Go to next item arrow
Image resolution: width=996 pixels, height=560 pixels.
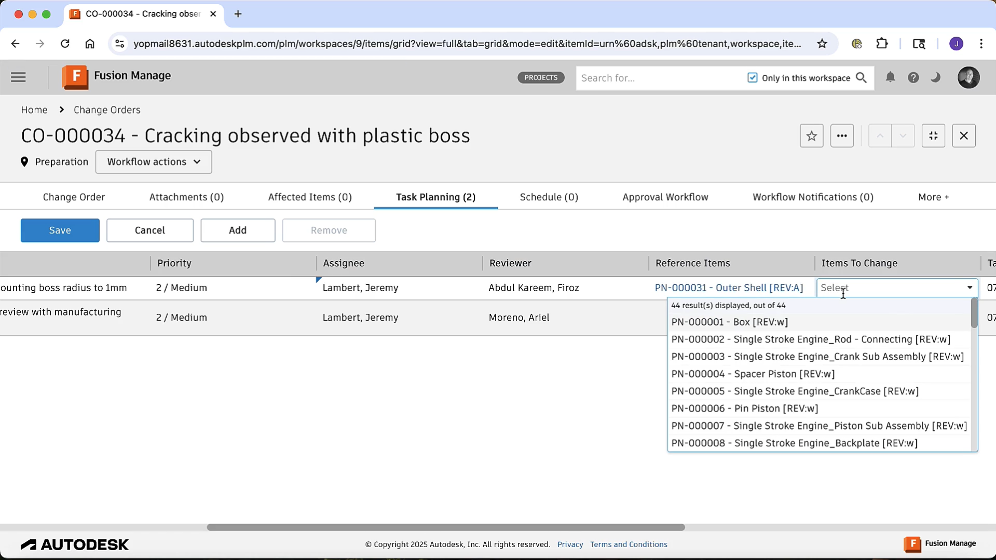click(903, 136)
